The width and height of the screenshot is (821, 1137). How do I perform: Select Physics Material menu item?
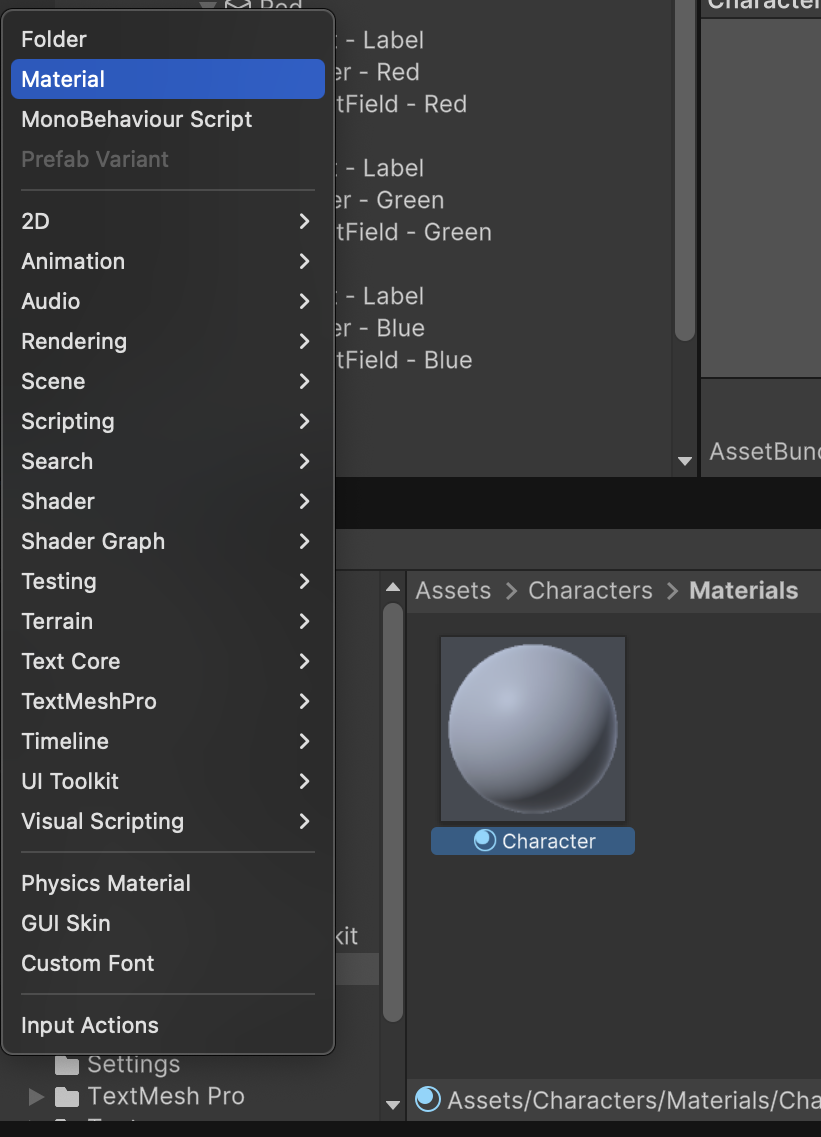click(x=106, y=883)
